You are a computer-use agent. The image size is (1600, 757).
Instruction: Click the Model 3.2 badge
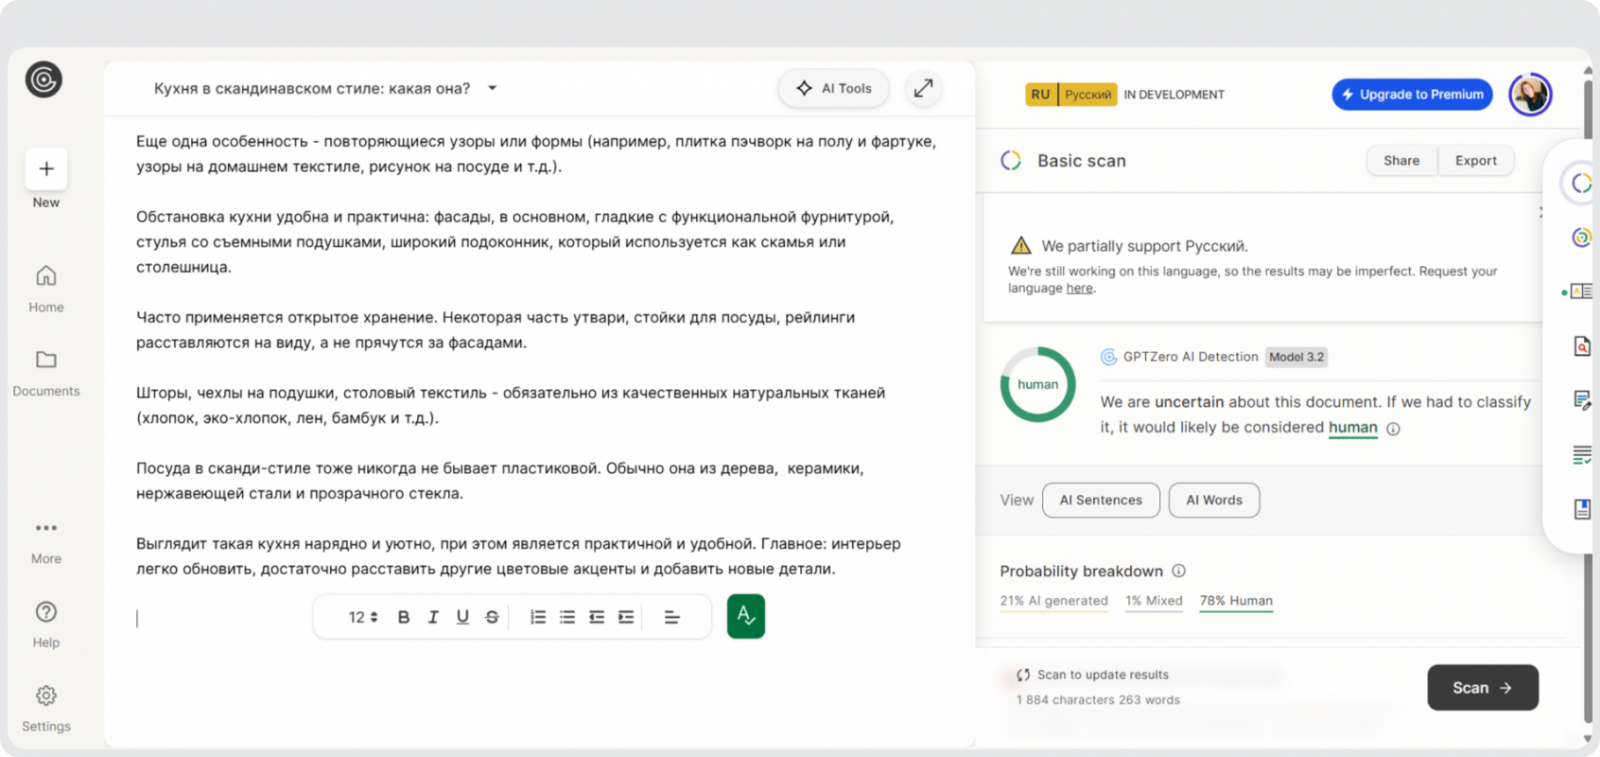tap(1296, 357)
